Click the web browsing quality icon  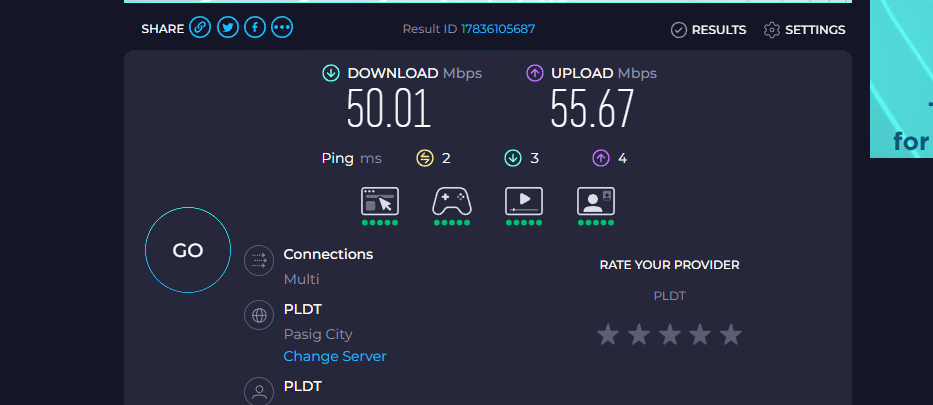pos(380,201)
